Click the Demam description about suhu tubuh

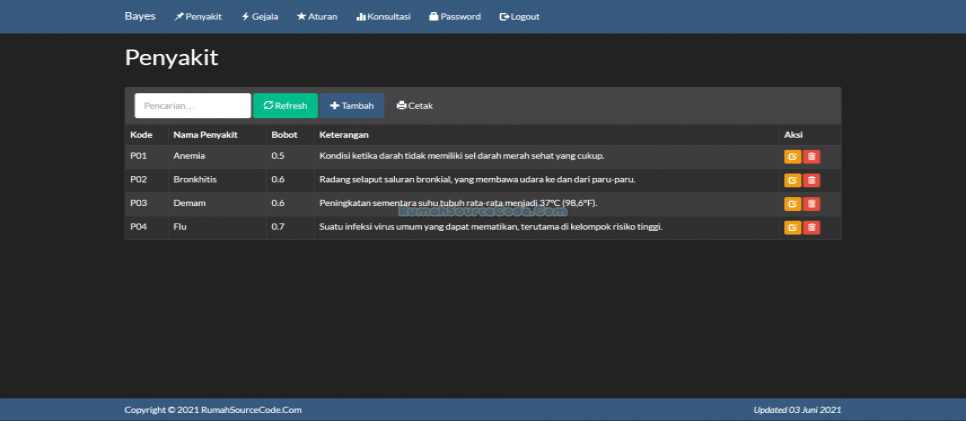(x=458, y=203)
